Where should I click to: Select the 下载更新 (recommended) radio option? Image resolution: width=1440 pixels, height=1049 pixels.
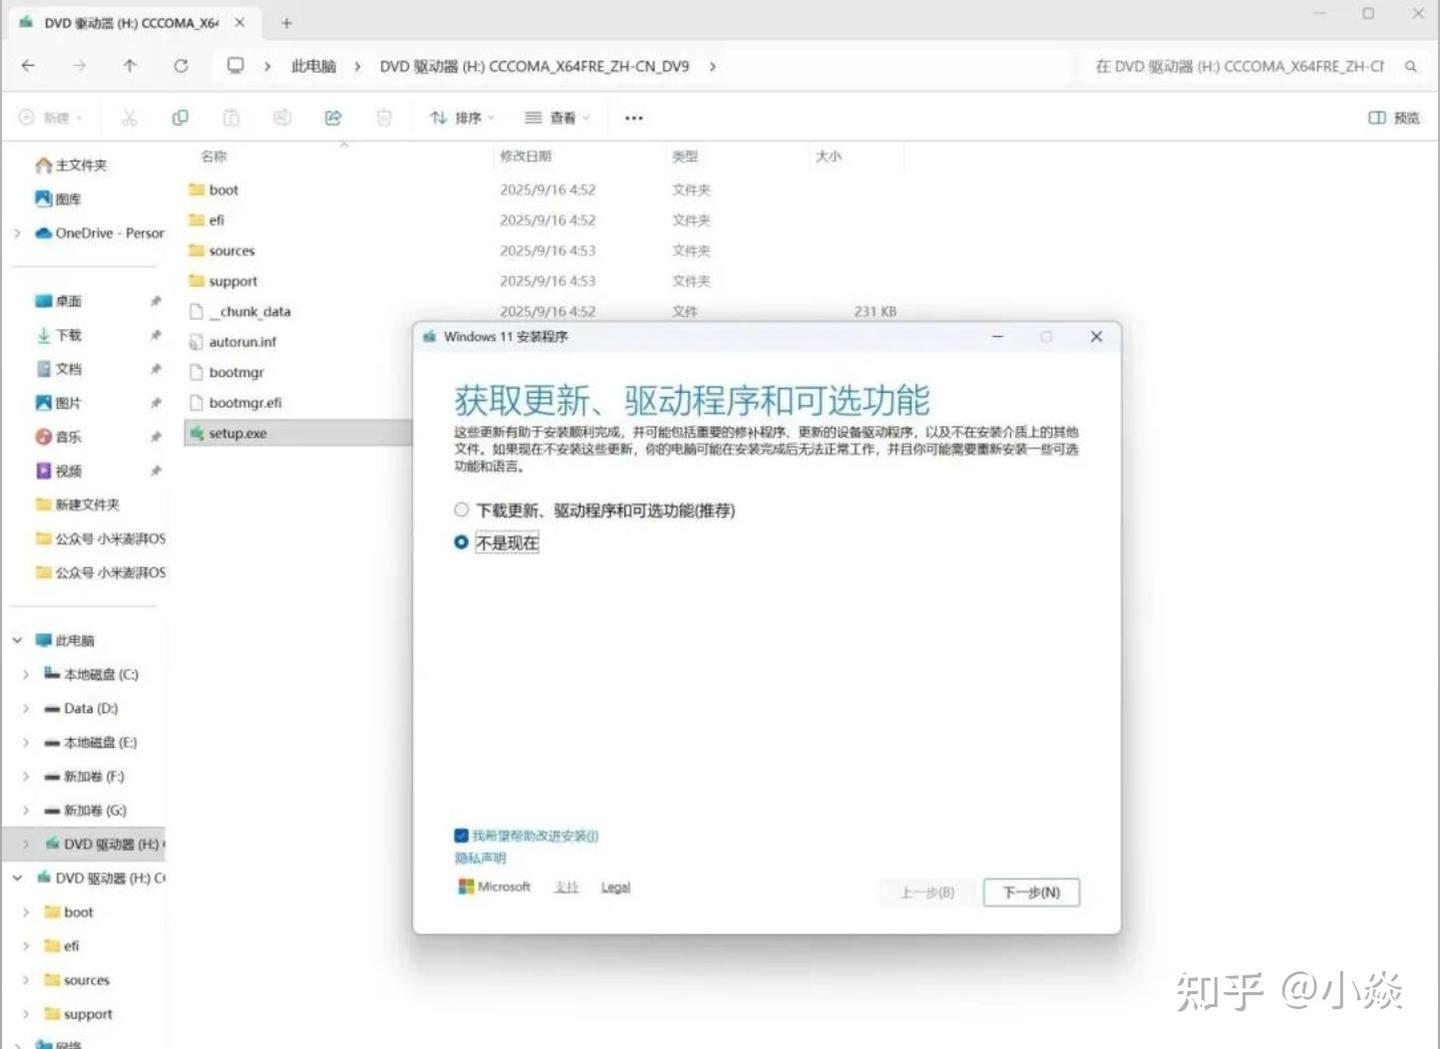(x=461, y=510)
